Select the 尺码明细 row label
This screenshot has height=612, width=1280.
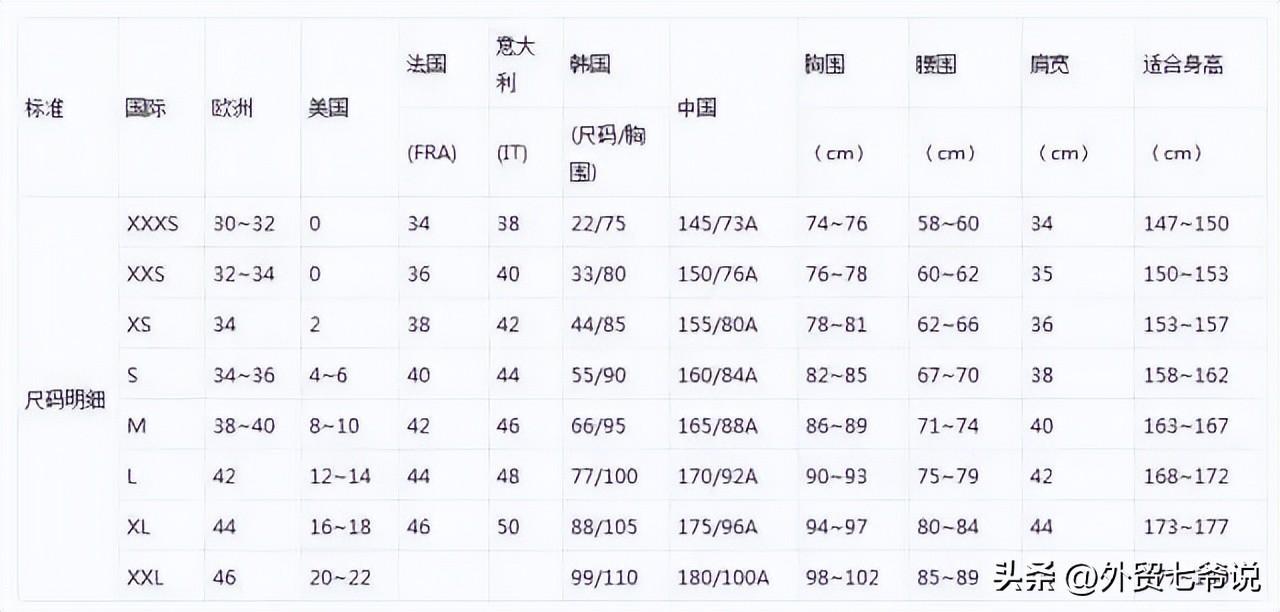[65, 401]
